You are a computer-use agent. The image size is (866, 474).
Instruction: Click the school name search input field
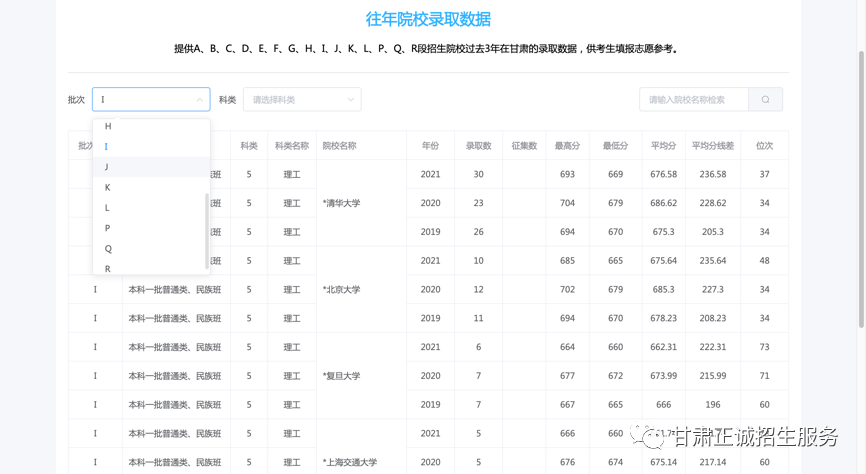coord(694,100)
